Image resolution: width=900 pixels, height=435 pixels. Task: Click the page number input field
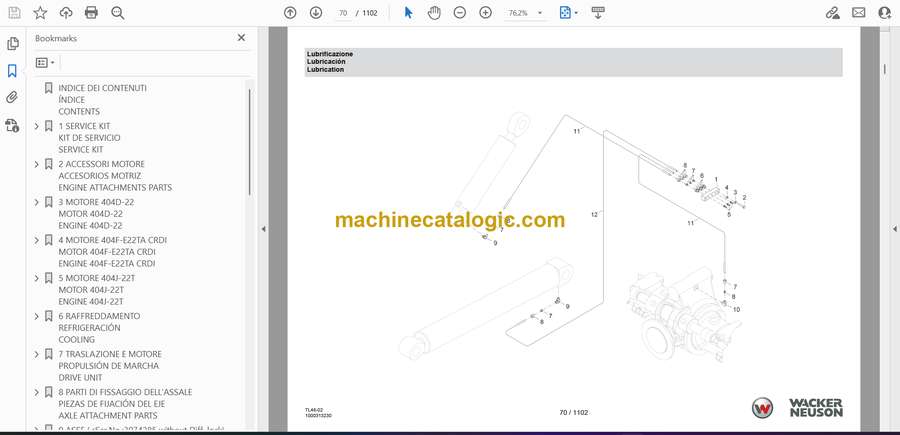pyautogui.click(x=343, y=13)
